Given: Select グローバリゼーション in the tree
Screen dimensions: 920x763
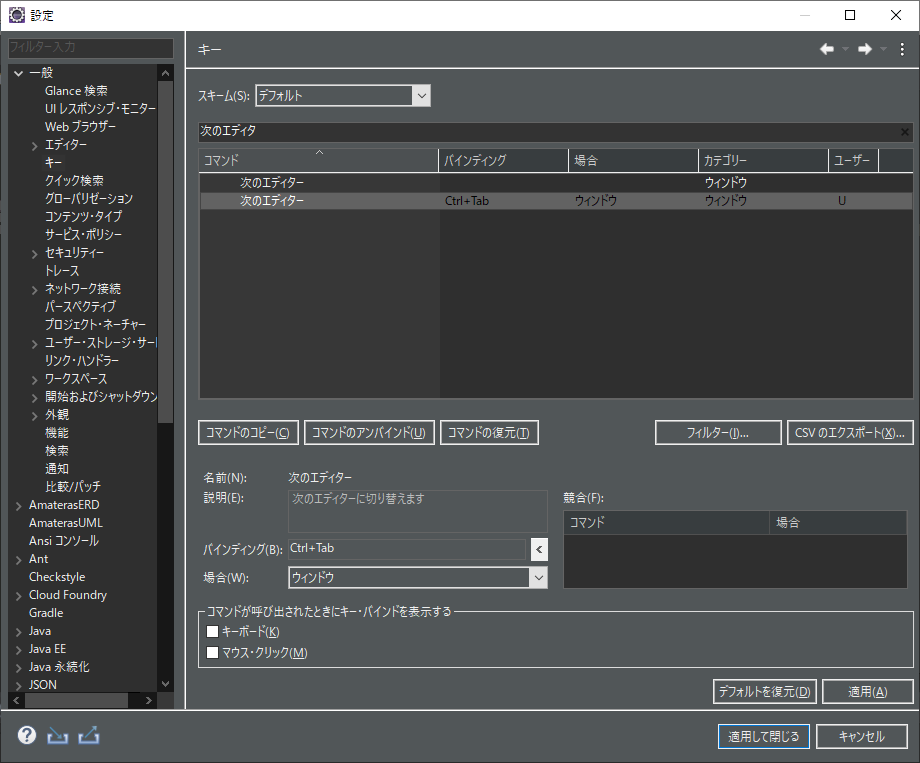Looking at the screenshot, I should (x=89, y=199).
